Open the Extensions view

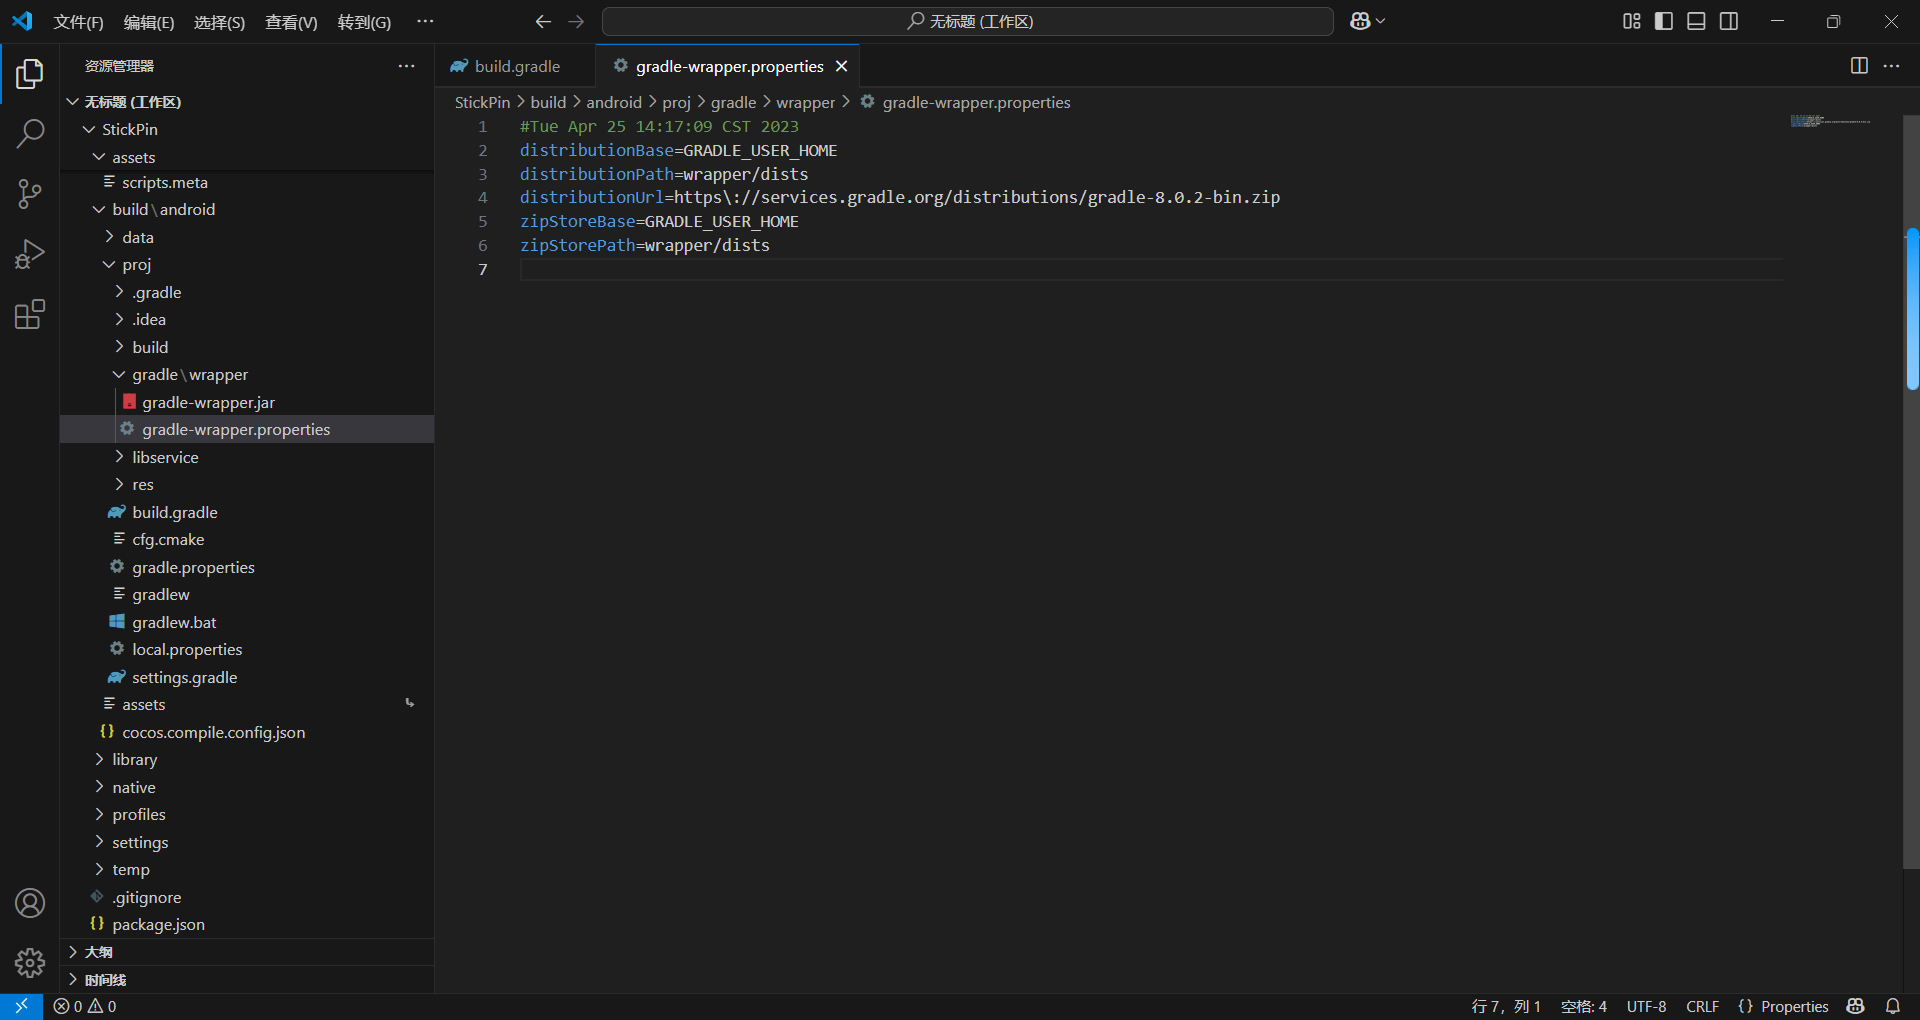point(30,314)
